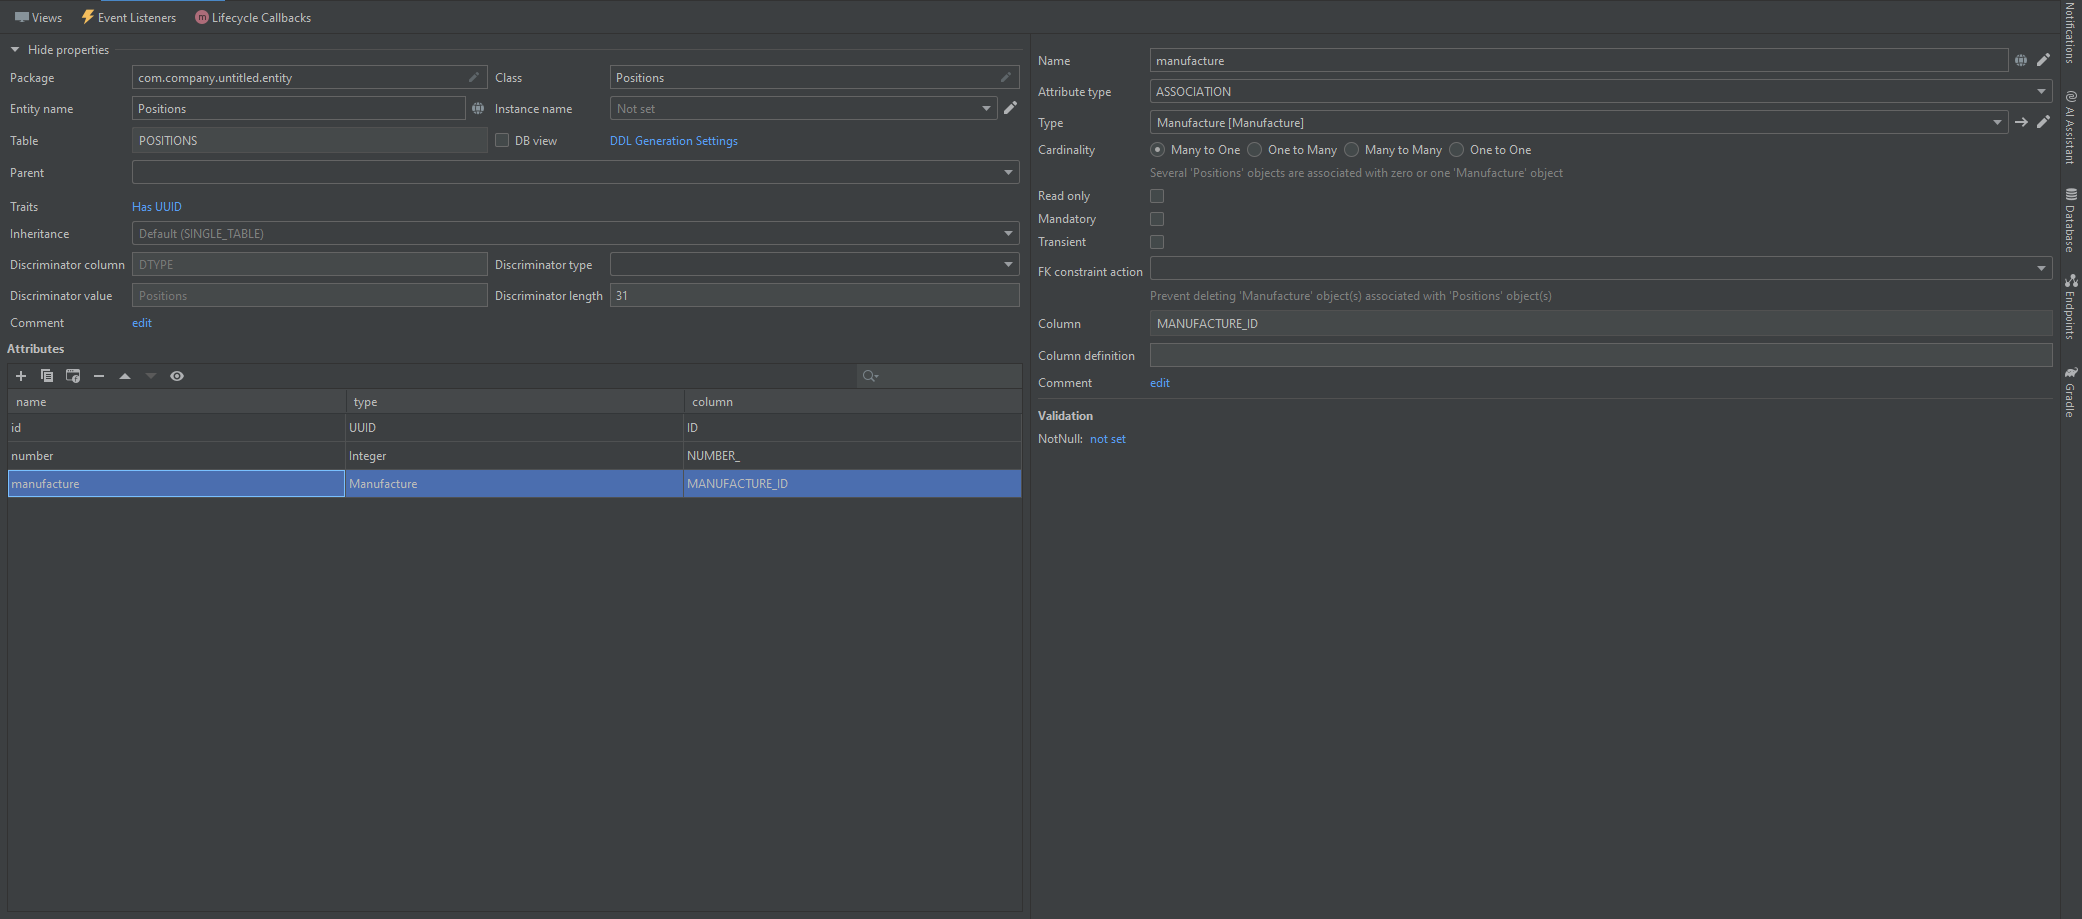Click the Table POSITIONS field

pos(310,140)
